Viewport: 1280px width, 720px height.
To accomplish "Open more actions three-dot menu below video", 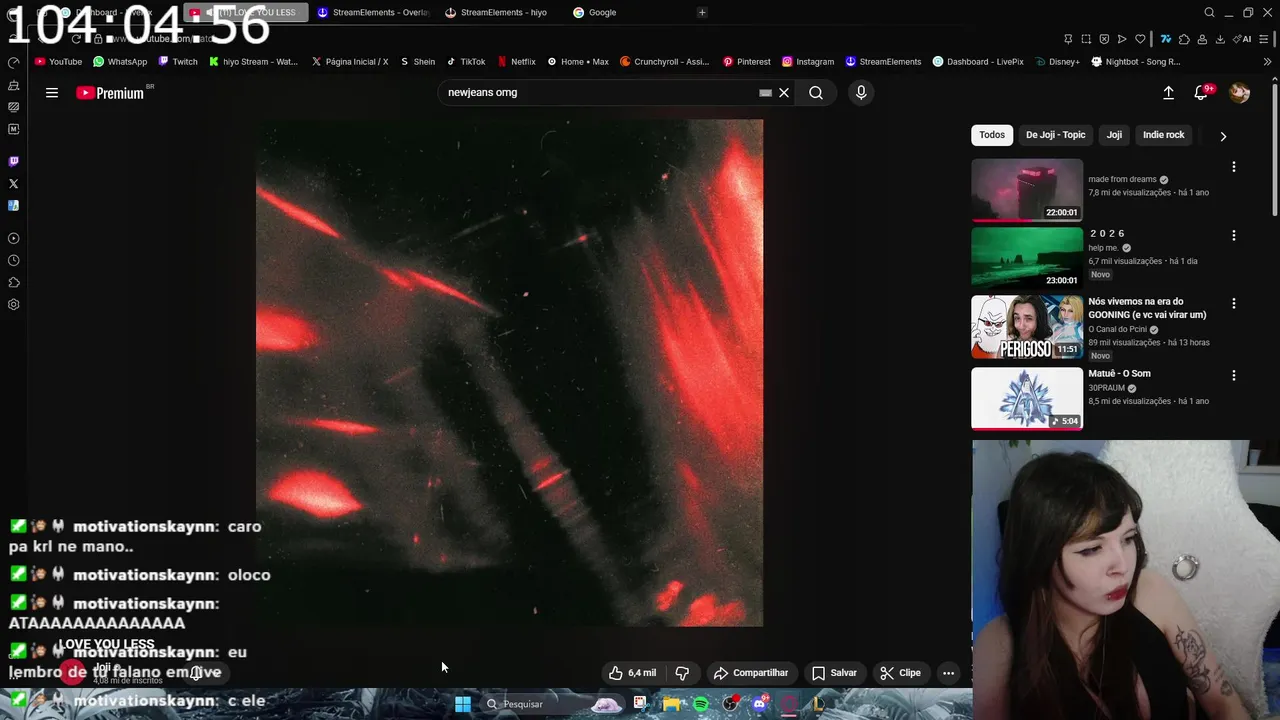I will tap(948, 673).
